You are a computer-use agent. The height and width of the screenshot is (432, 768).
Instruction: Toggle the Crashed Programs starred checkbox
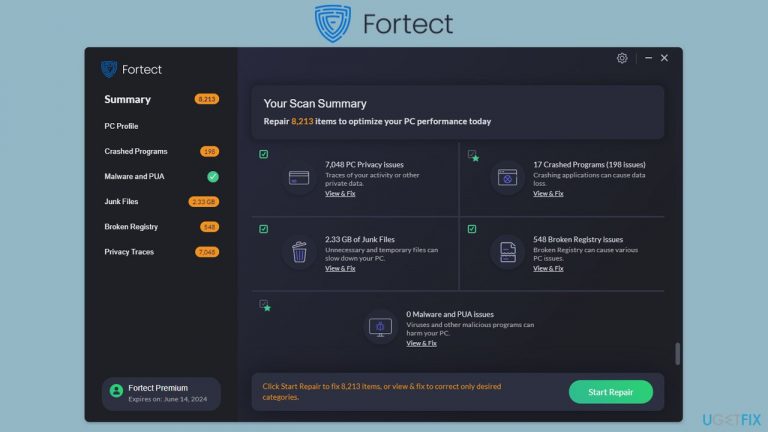pyautogui.click(x=473, y=156)
